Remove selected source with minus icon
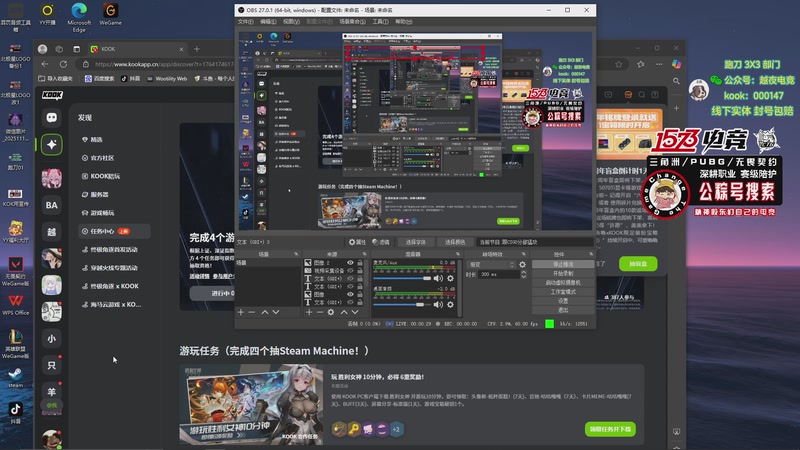Viewport: 800px width, 450px height. [320, 312]
